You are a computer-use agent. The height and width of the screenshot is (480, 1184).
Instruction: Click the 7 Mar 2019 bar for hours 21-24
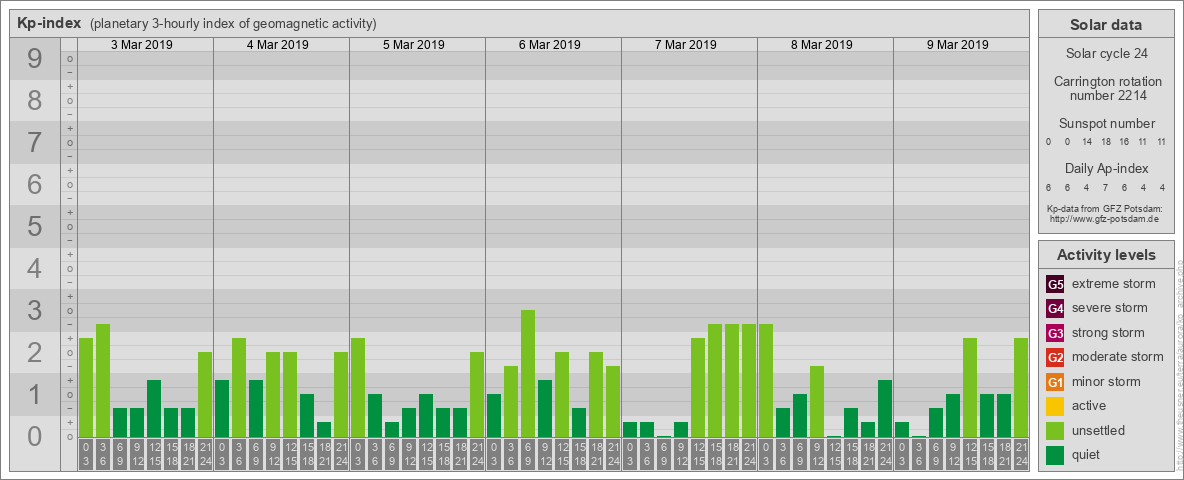pyautogui.click(x=748, y=380)
